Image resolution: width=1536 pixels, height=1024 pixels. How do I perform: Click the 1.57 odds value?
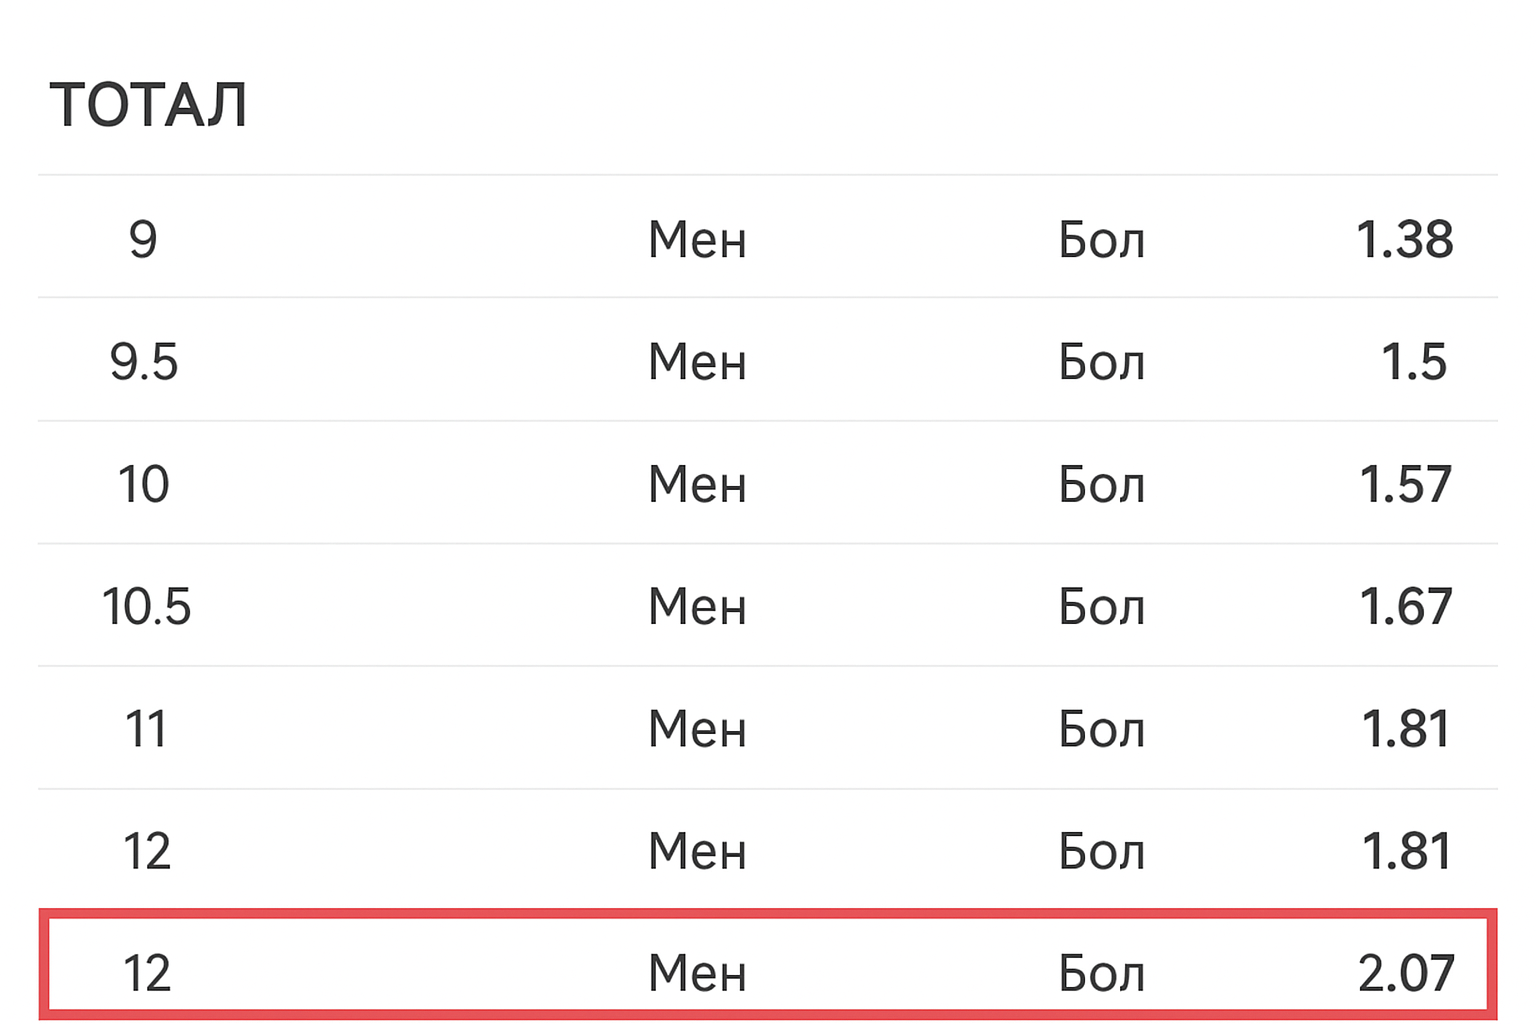coord(1405,485)
